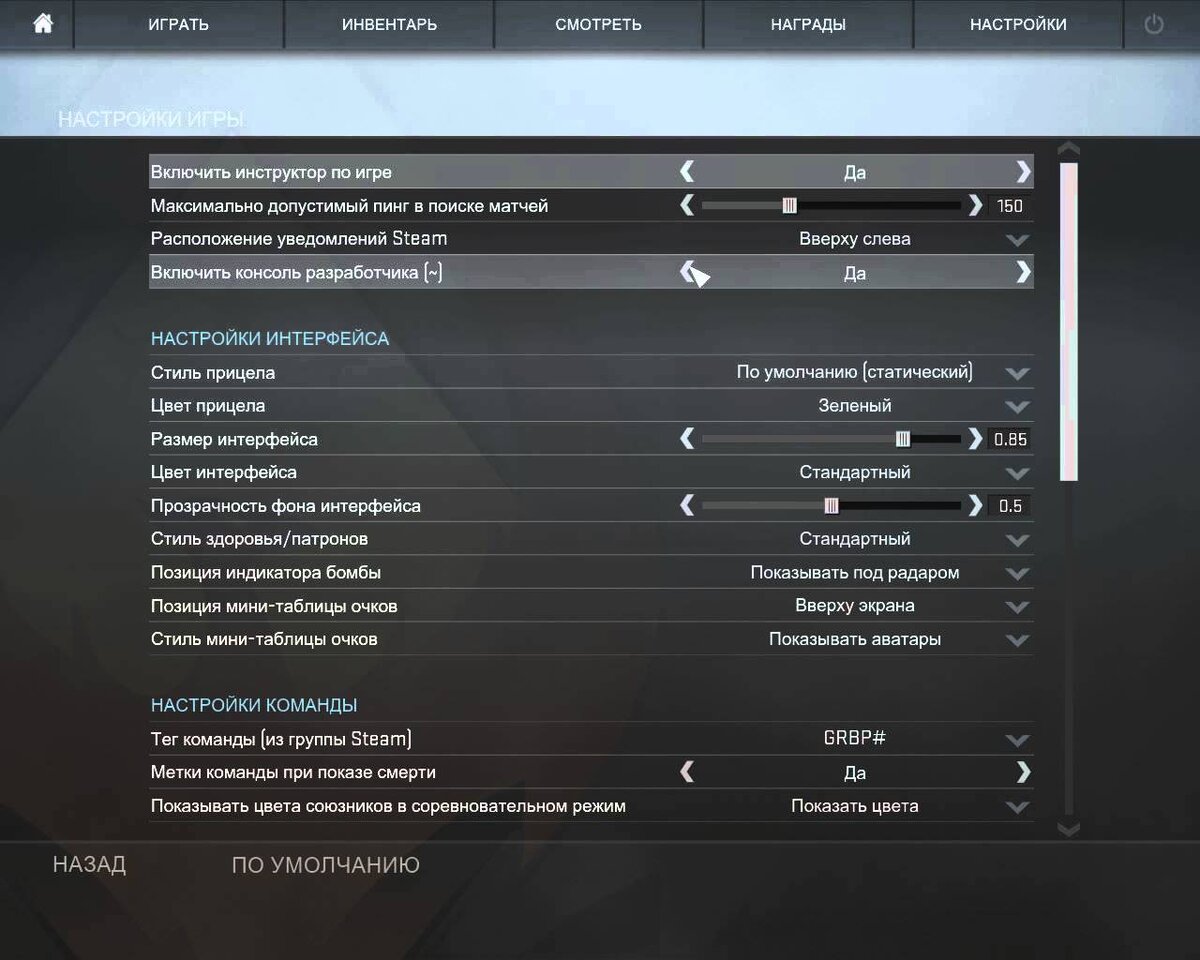Image resolution: width=1200 pixels, height=960 pixels.
Task: Increase Прозрачность фона интерфейса right arrow
Action: point(975,505)
